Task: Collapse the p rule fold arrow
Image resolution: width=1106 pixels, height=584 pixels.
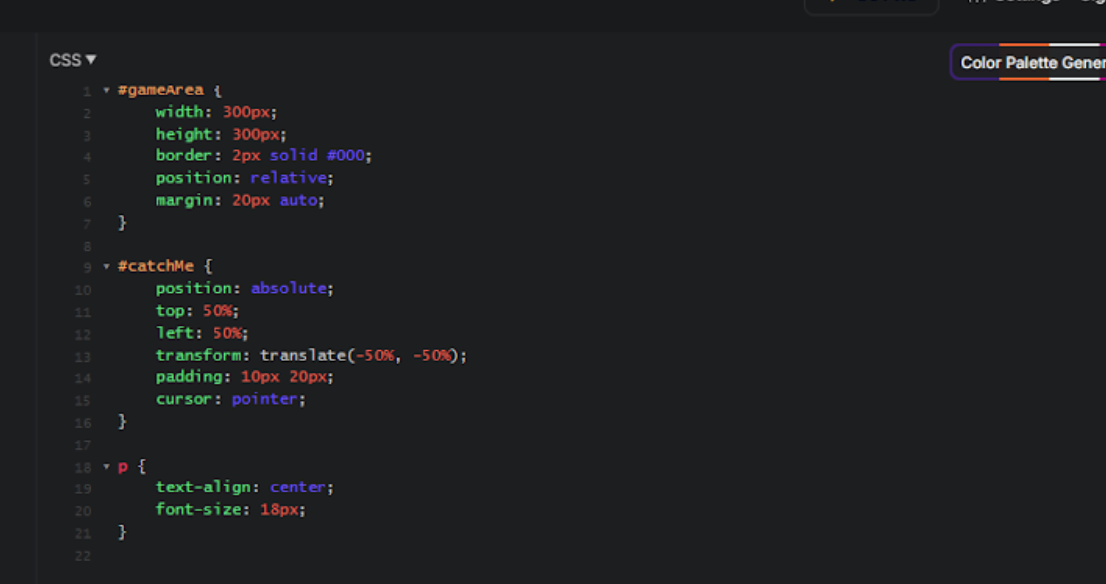Action: pos(107,466)
